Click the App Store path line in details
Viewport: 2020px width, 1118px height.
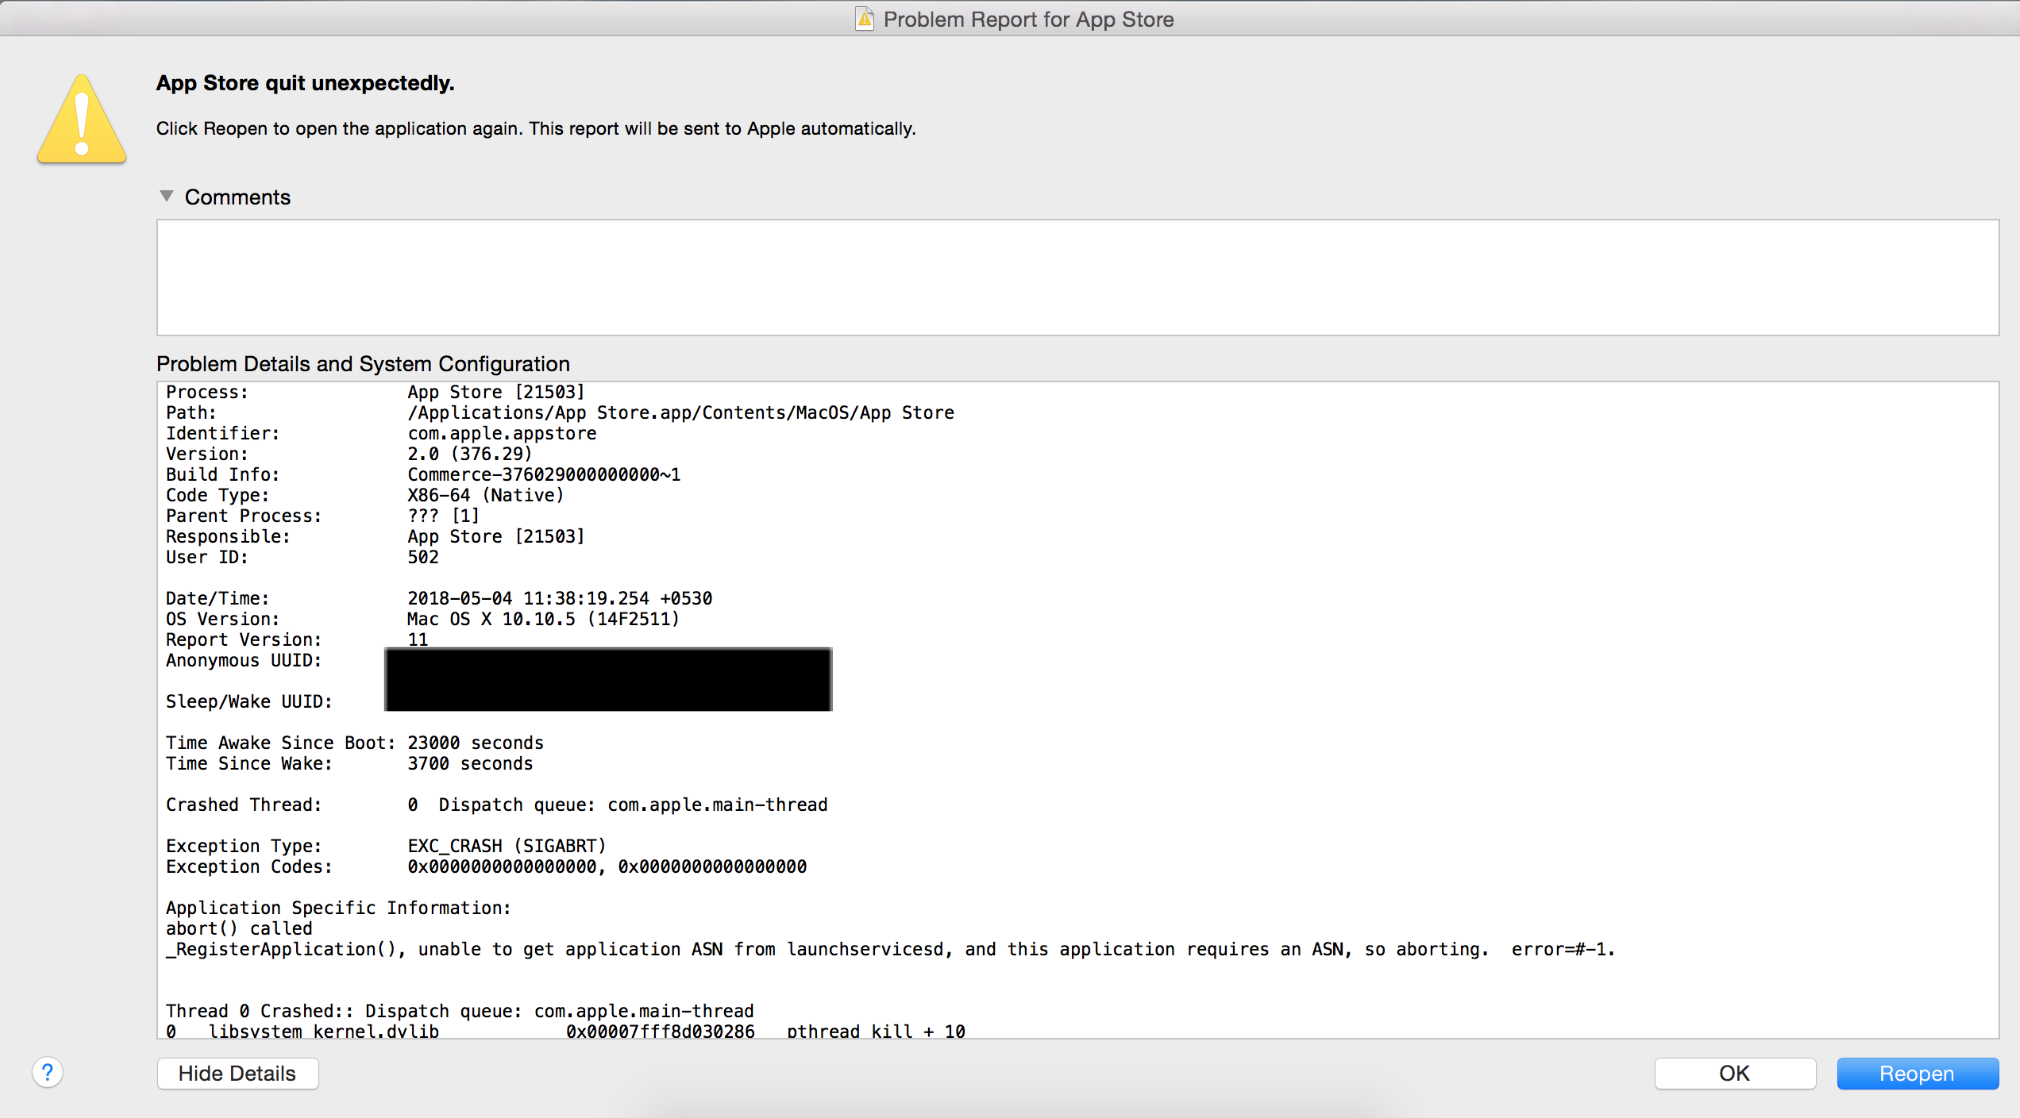(680, 412)
